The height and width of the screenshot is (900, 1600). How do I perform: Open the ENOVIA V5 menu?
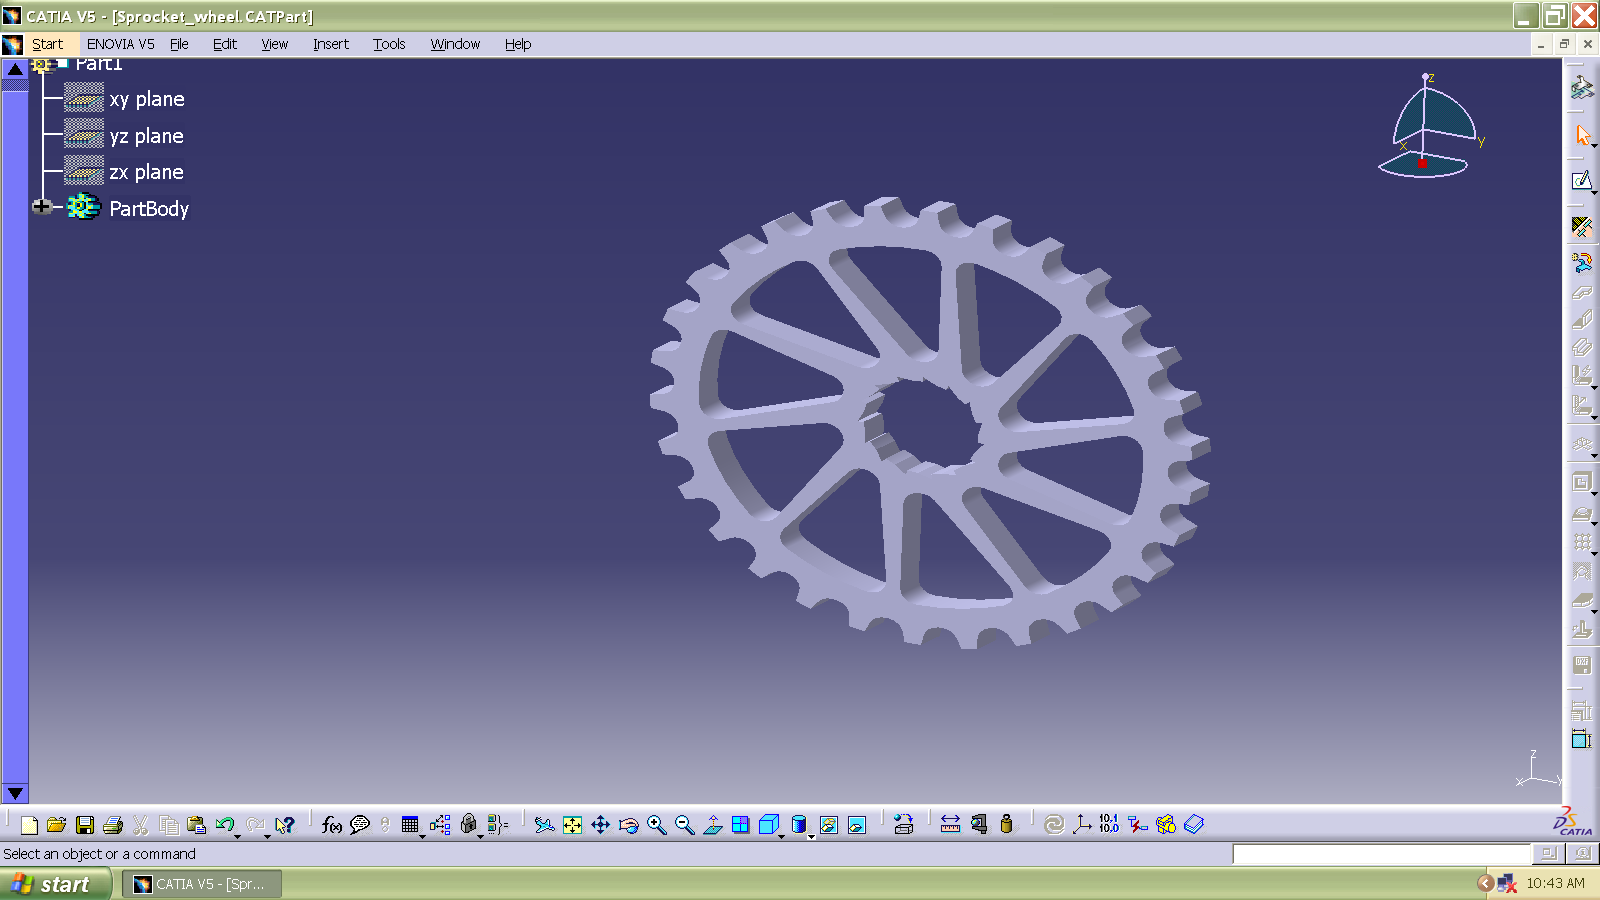click(120, 44)
